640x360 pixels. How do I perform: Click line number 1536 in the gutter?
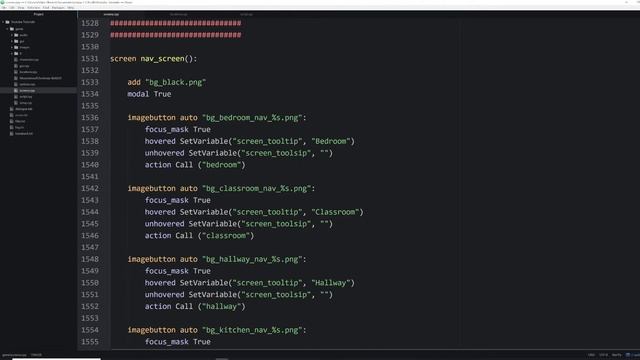tap(90, 118)
